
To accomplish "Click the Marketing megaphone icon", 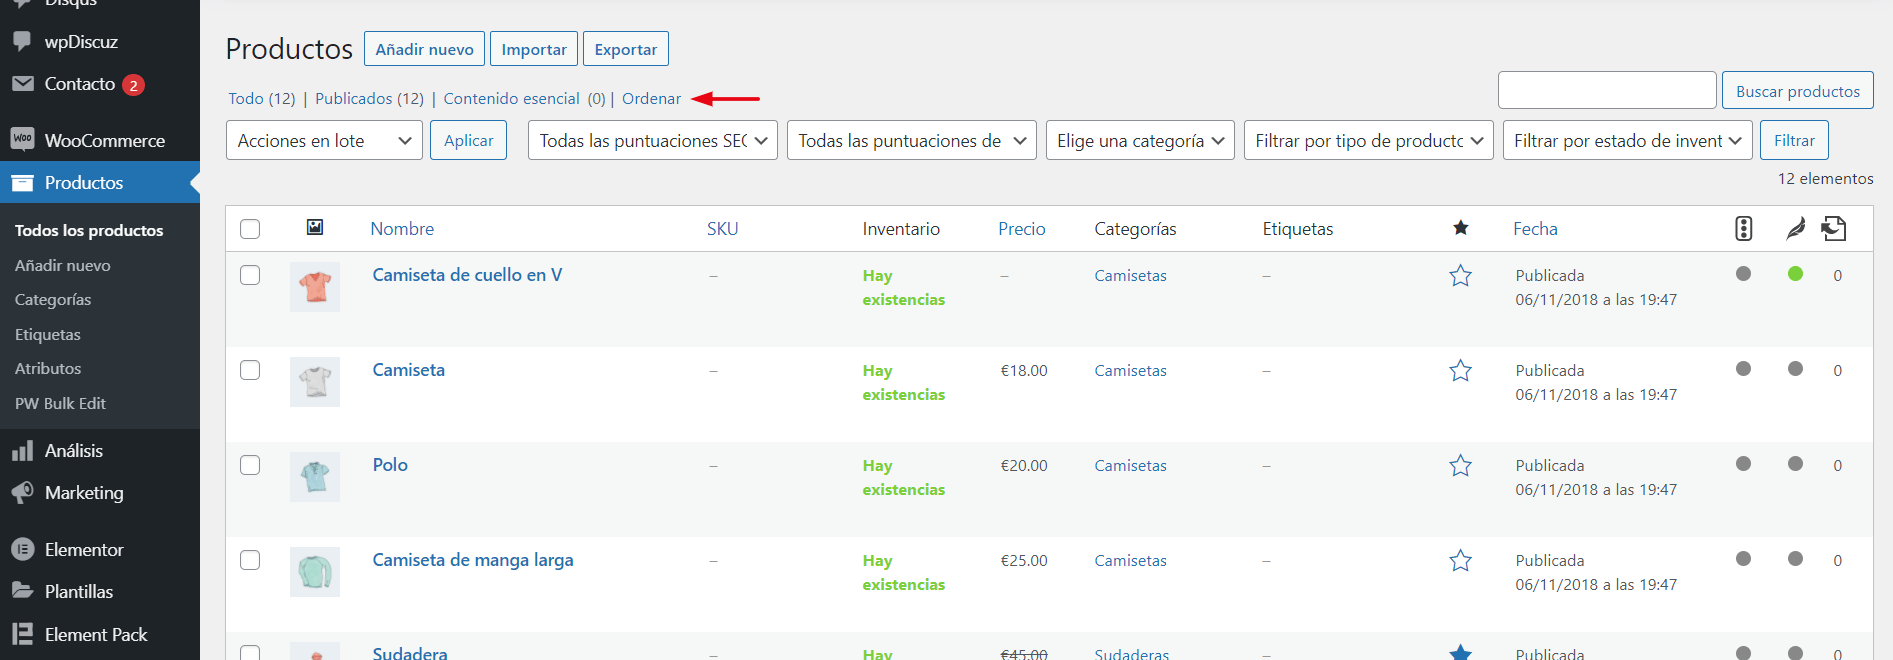I will point(22,493).
